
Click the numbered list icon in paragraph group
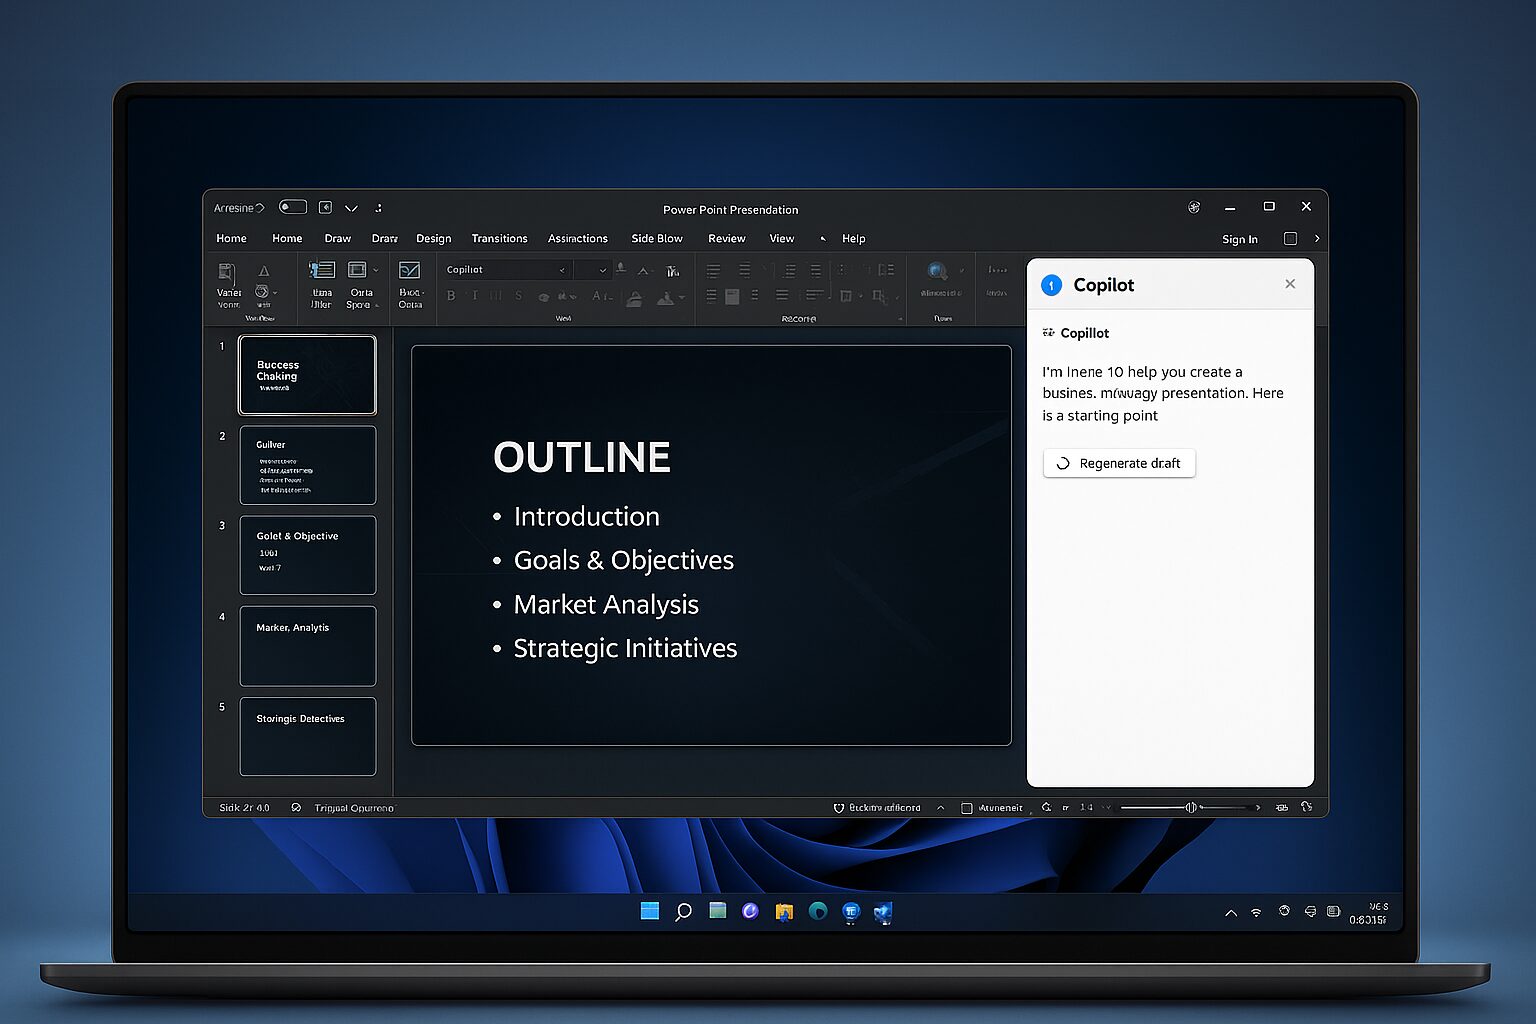click(x=744, y=270)
